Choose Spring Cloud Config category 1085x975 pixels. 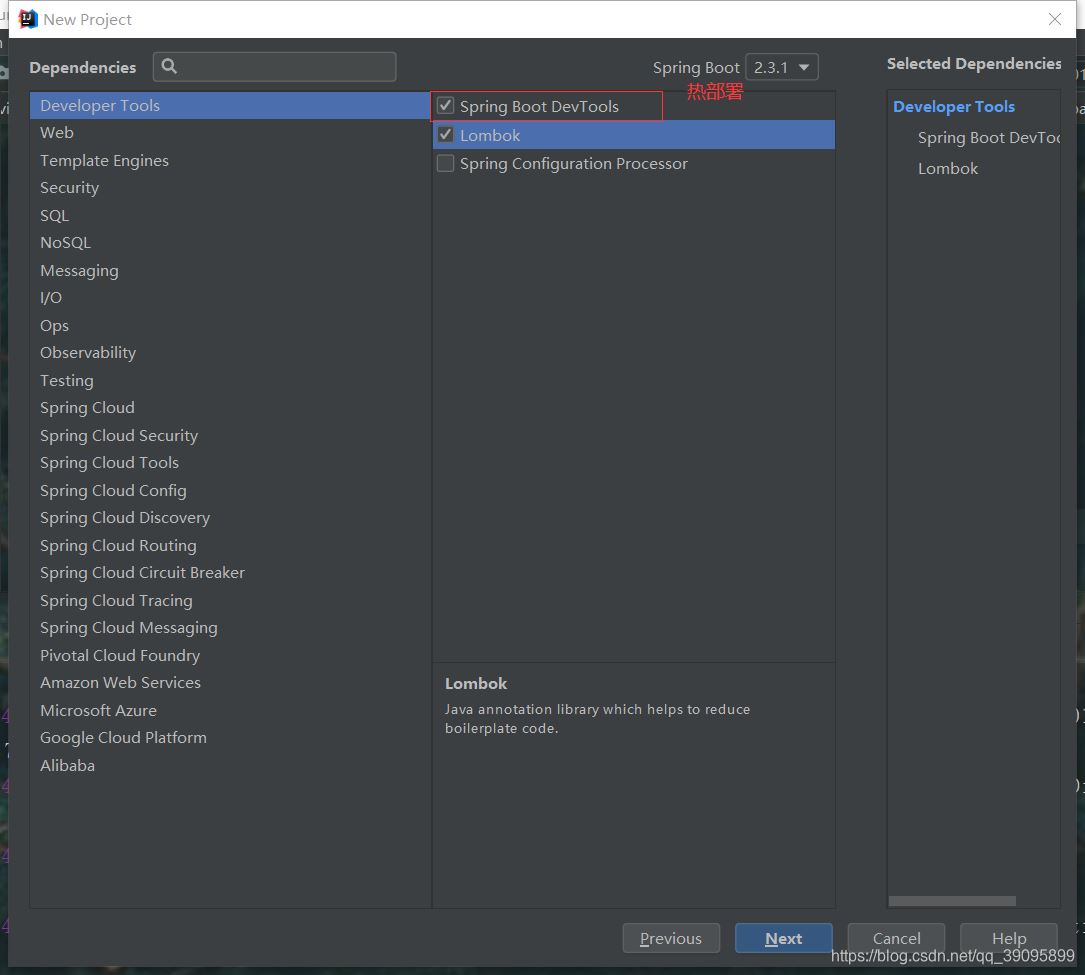[230, 491]
